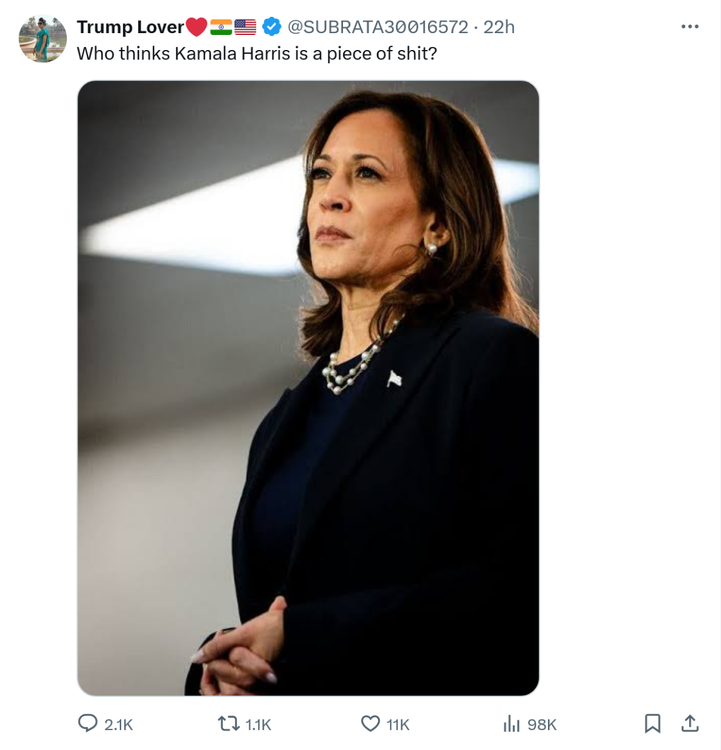Open the @SUBRATA30016572 handle link

(x=377, y=27)
